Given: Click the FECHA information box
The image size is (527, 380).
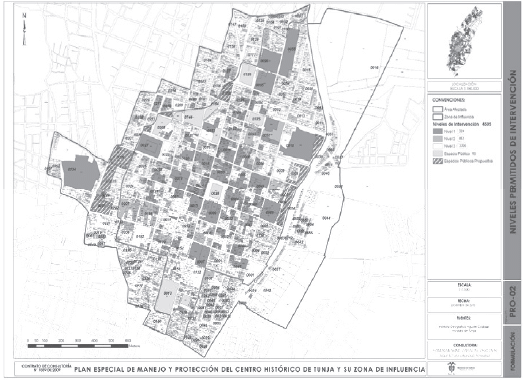Looking at the screenshot, I should [x=464, y=304].
